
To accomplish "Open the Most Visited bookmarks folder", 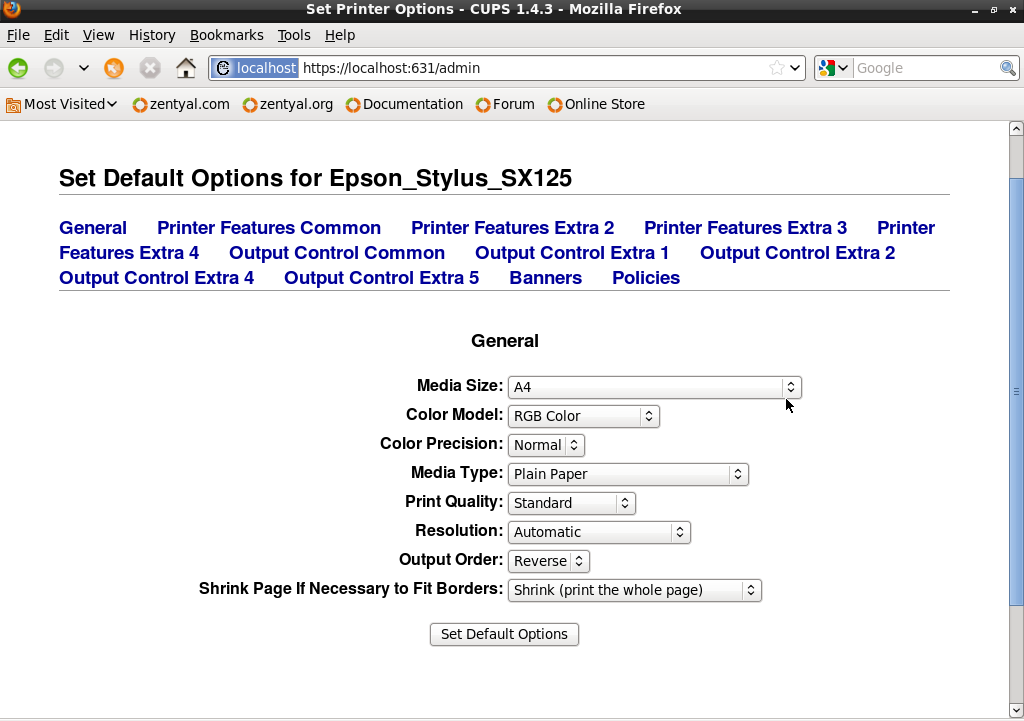I will (61, 104).
